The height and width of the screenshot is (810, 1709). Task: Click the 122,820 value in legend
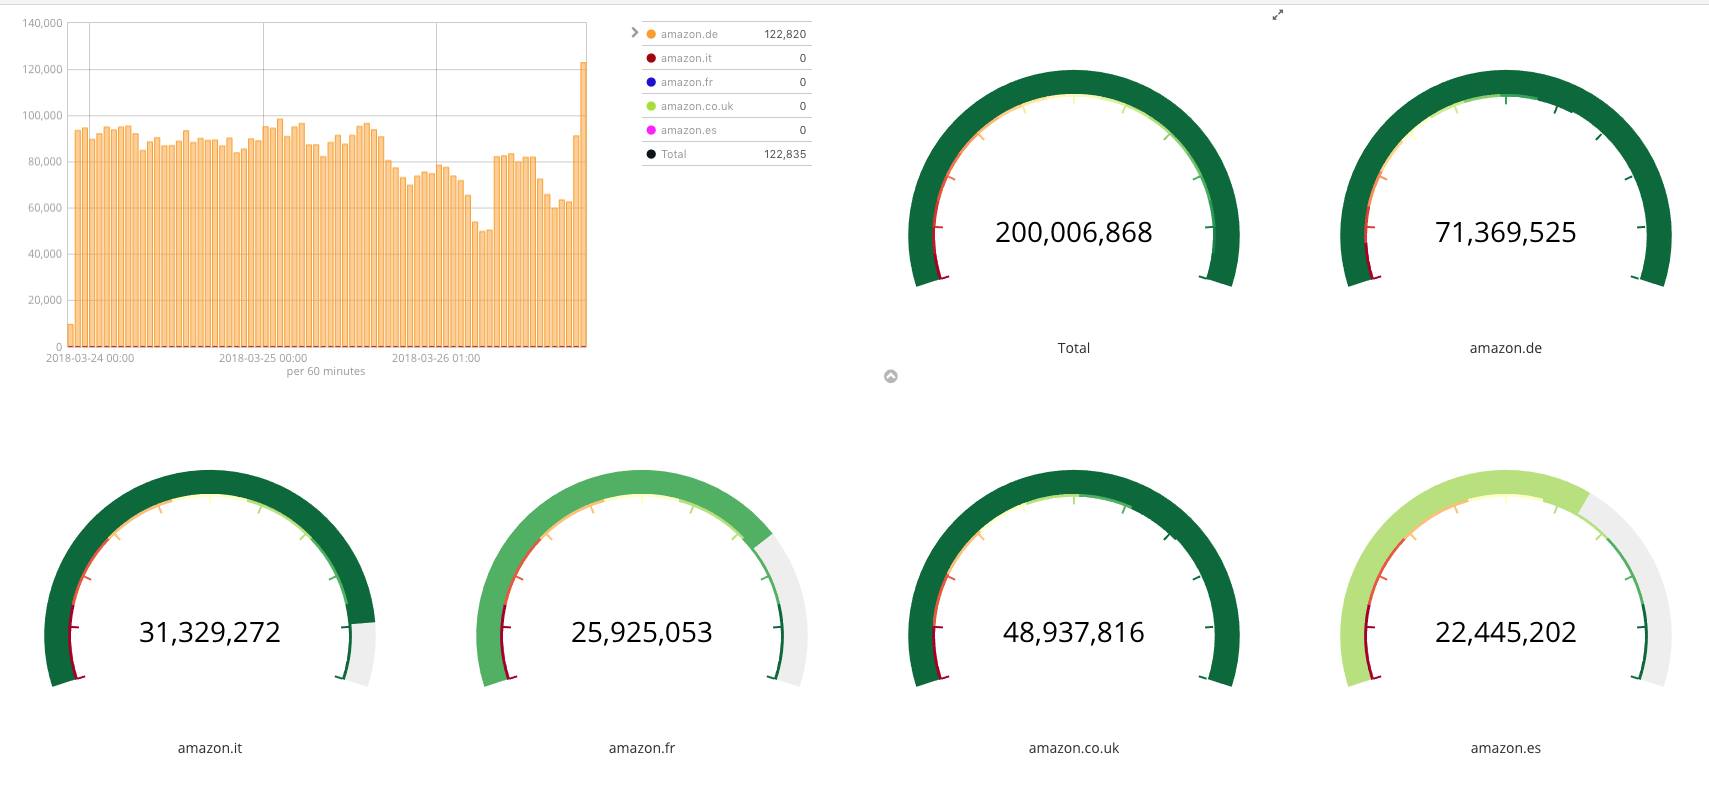coord(785,34)
